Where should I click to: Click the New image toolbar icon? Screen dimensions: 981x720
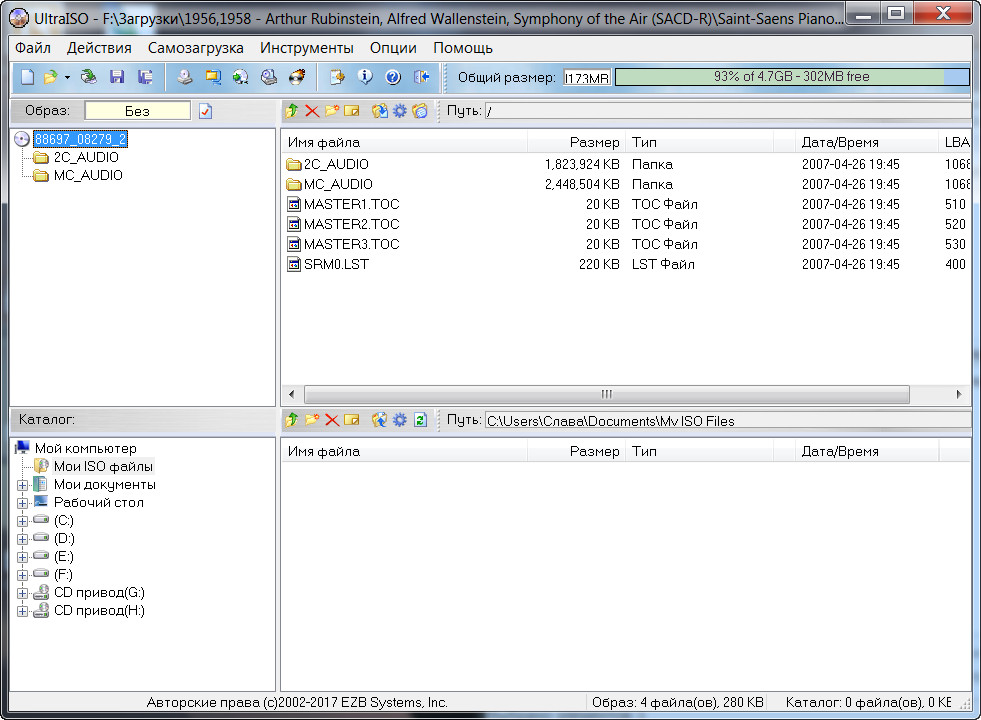tap(28, 77)
